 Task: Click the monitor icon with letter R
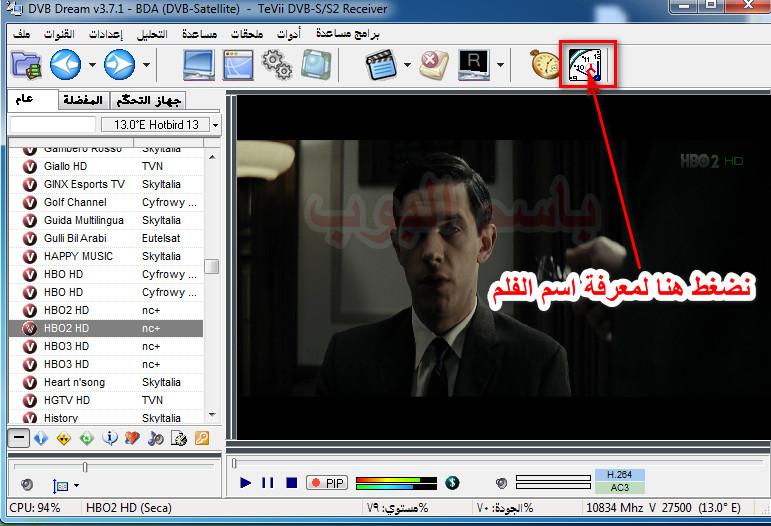coord(474,64)
